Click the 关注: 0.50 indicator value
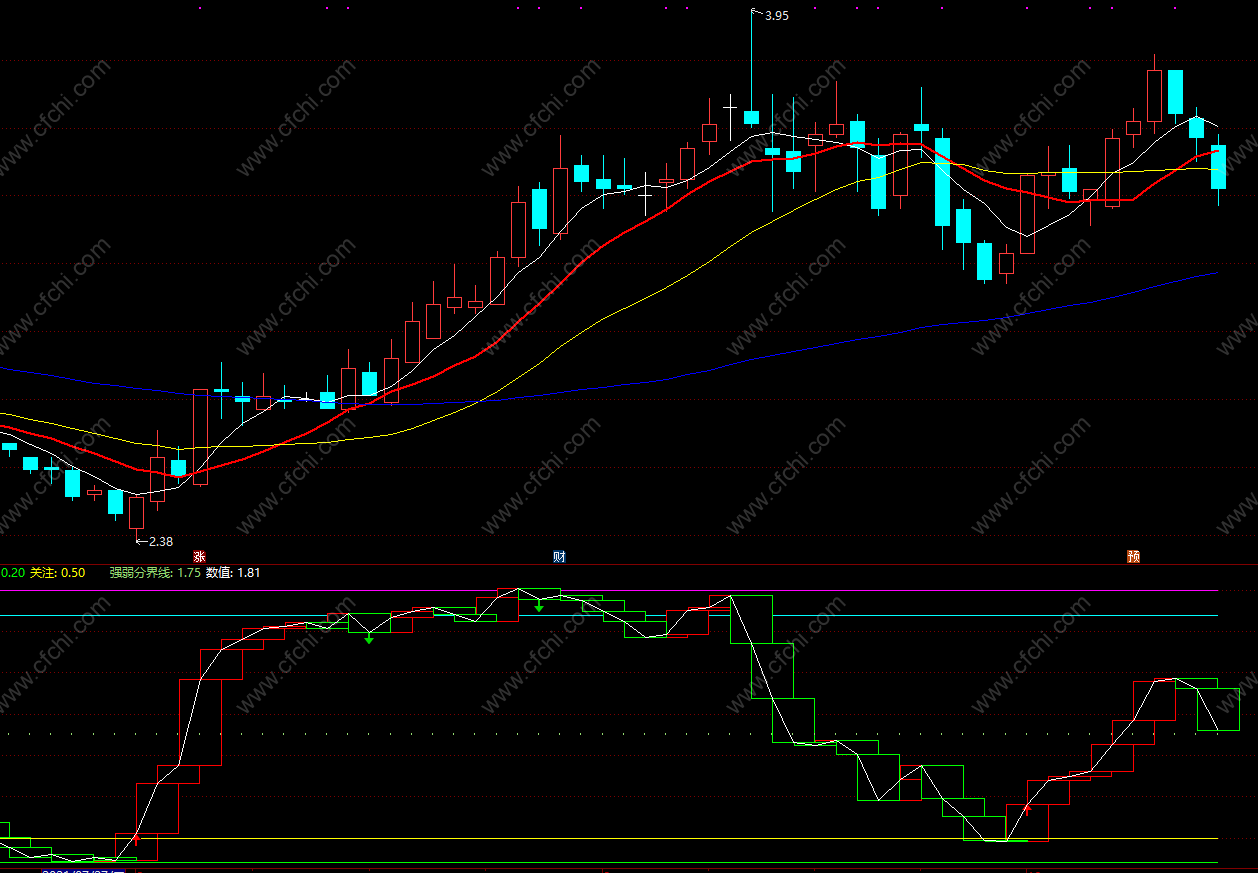 click(58, 573)
